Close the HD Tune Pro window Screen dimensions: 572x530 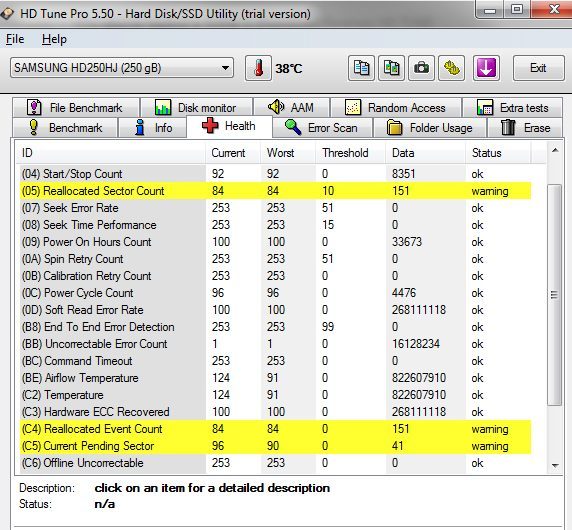pos(552,9)
